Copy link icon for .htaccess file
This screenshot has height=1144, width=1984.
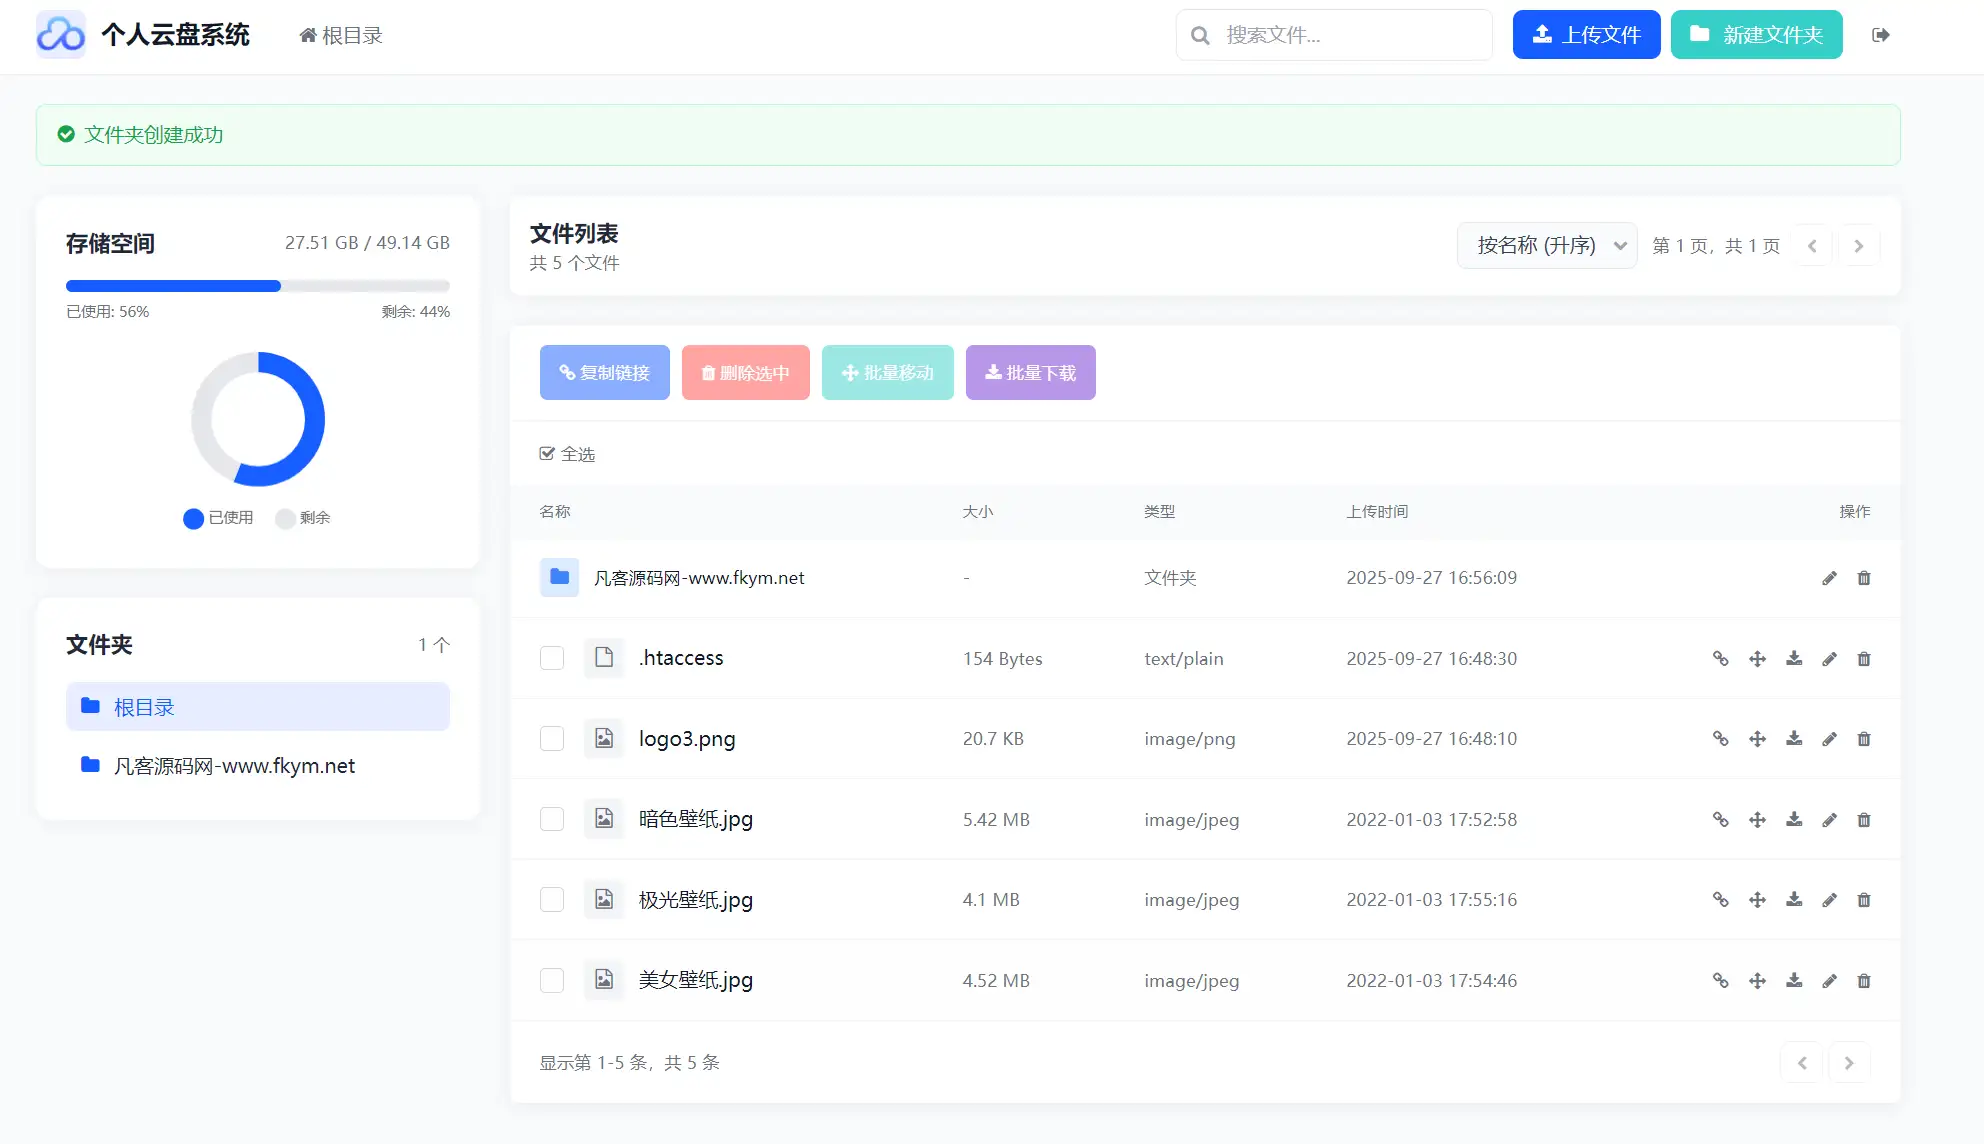point(1720,658)
